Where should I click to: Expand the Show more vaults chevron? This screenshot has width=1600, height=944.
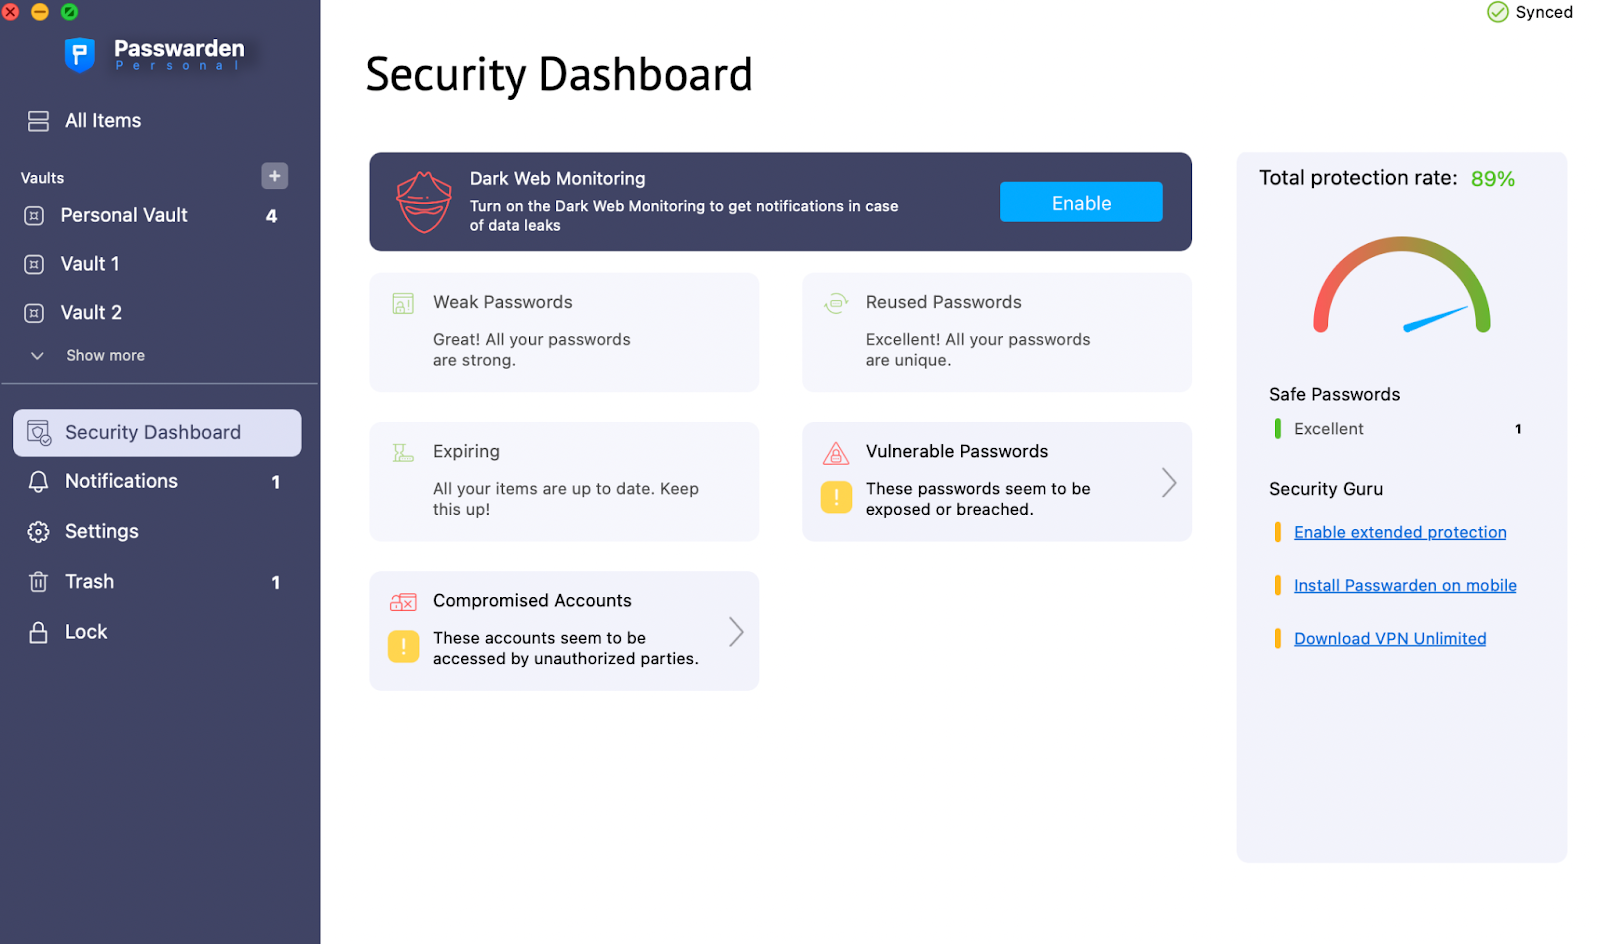click(x=37, y=356)
